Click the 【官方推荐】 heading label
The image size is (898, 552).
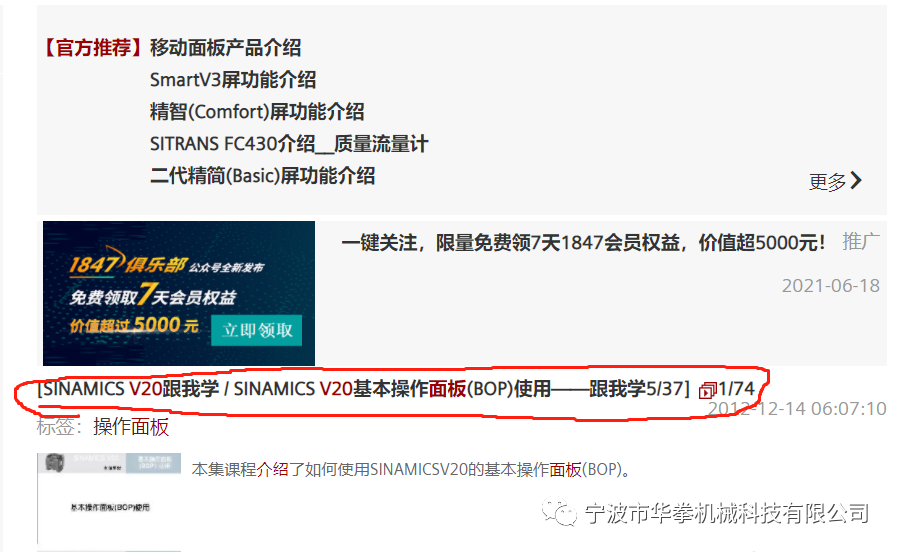[93, 48]
